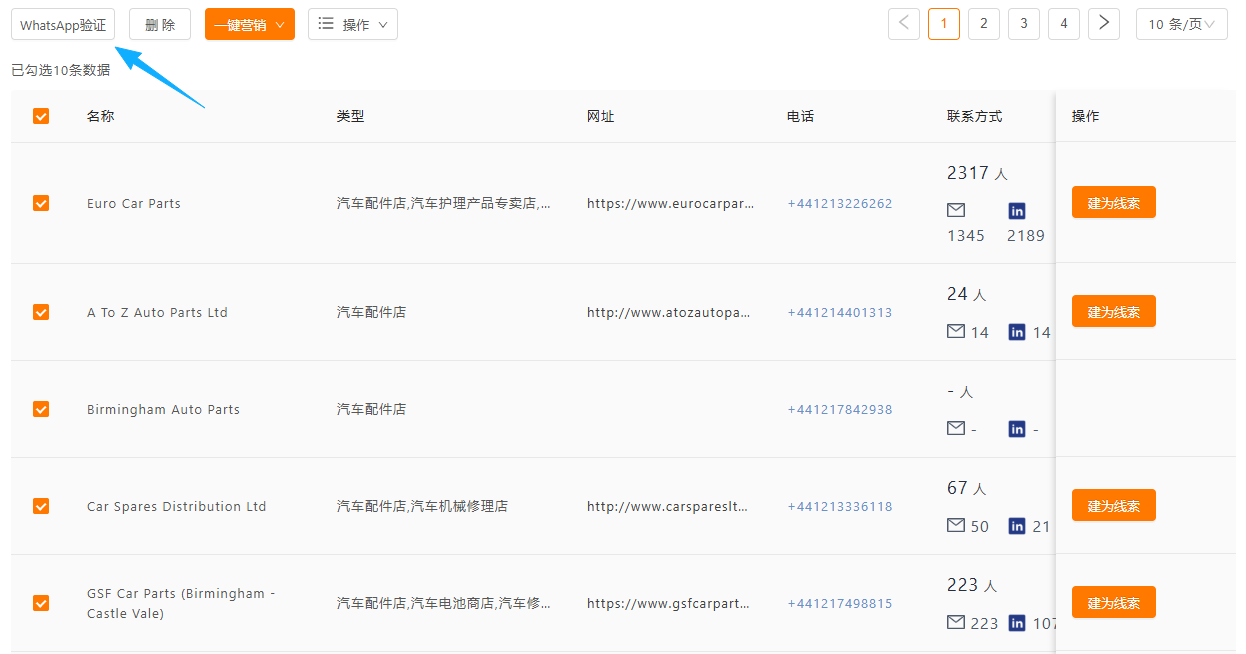Click the 网址 column header
The height and width of the screenshot is (654, 1246).
[601, 116]
